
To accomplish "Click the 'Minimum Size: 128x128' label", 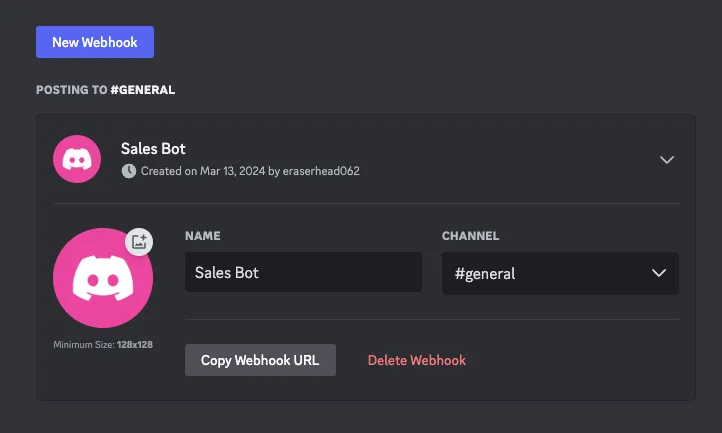I will coord(103,345).
